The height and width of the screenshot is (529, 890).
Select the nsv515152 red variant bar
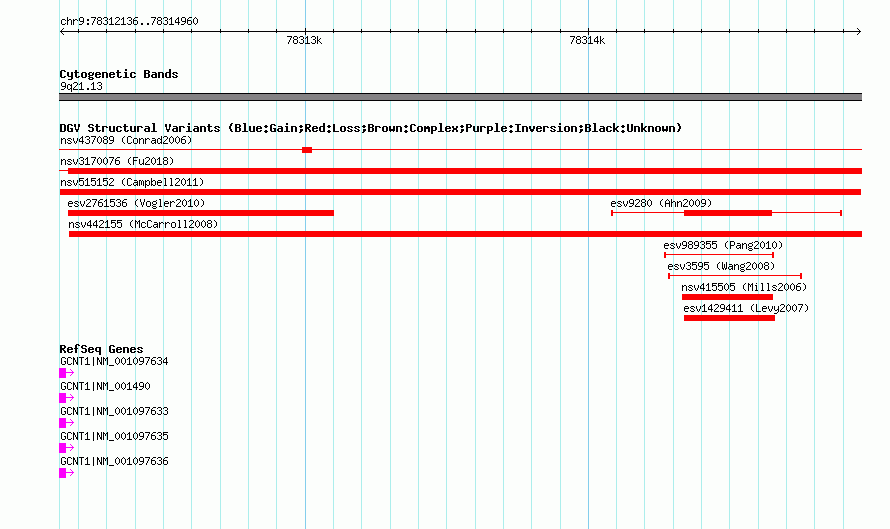coord(460,192)
